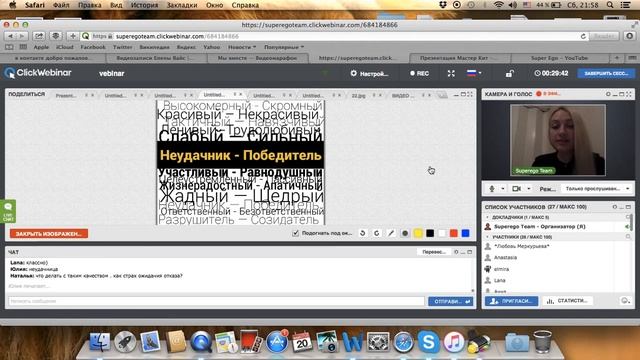Click the presenter video thumbnail
This screenshot has height=360, width=640.
[x=558, y=140]
